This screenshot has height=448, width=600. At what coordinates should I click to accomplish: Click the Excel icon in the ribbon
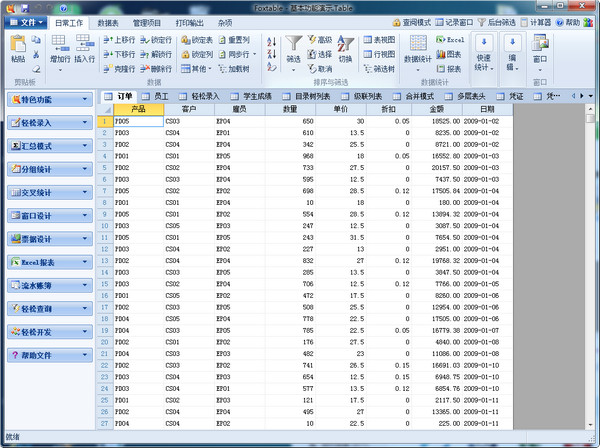click(x=441, y=39)
